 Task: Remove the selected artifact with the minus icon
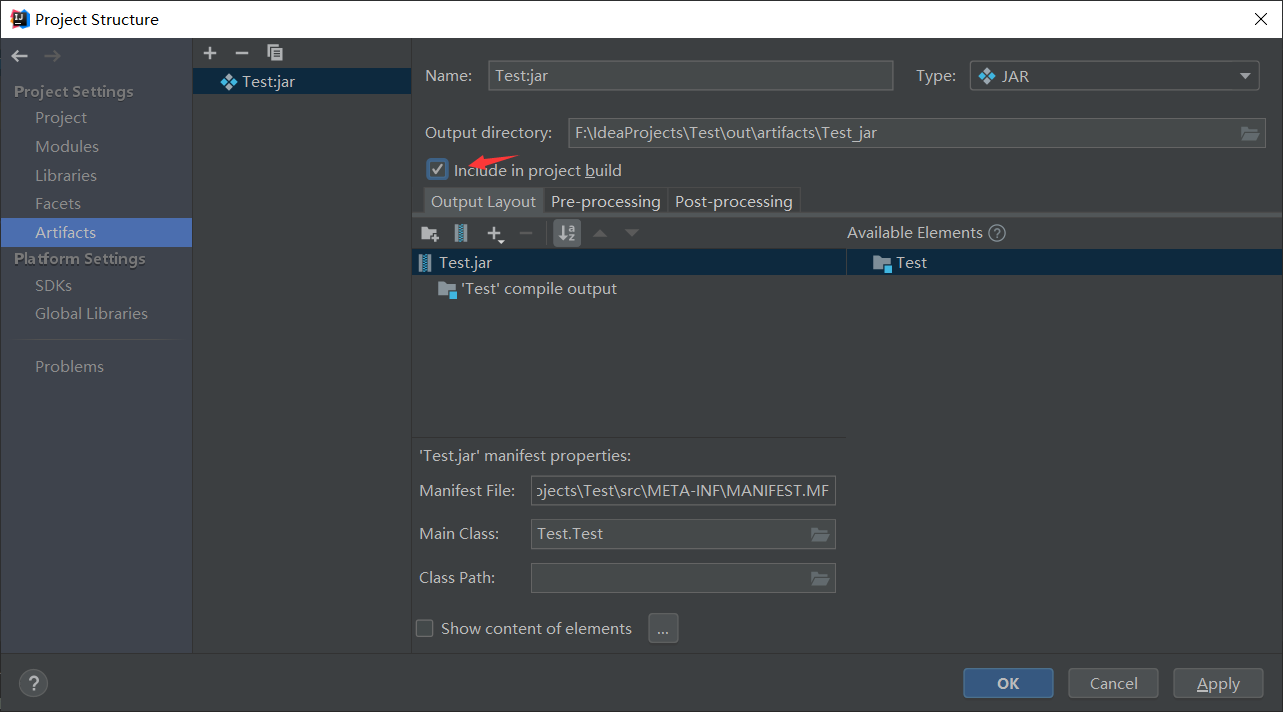[241, 53]
